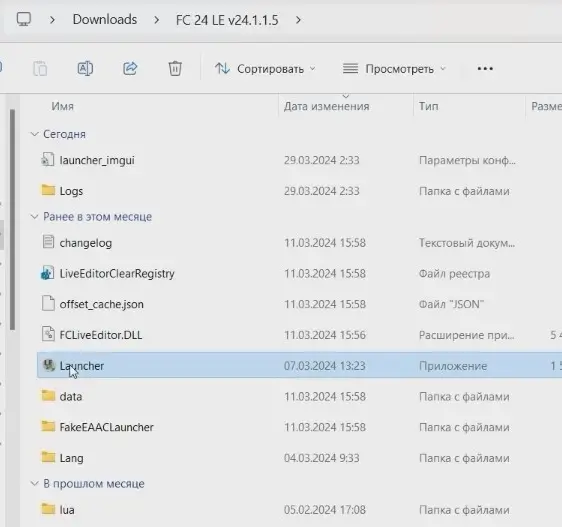
Task: Sort by the Тип column header
Action: [x=429, y=106]
